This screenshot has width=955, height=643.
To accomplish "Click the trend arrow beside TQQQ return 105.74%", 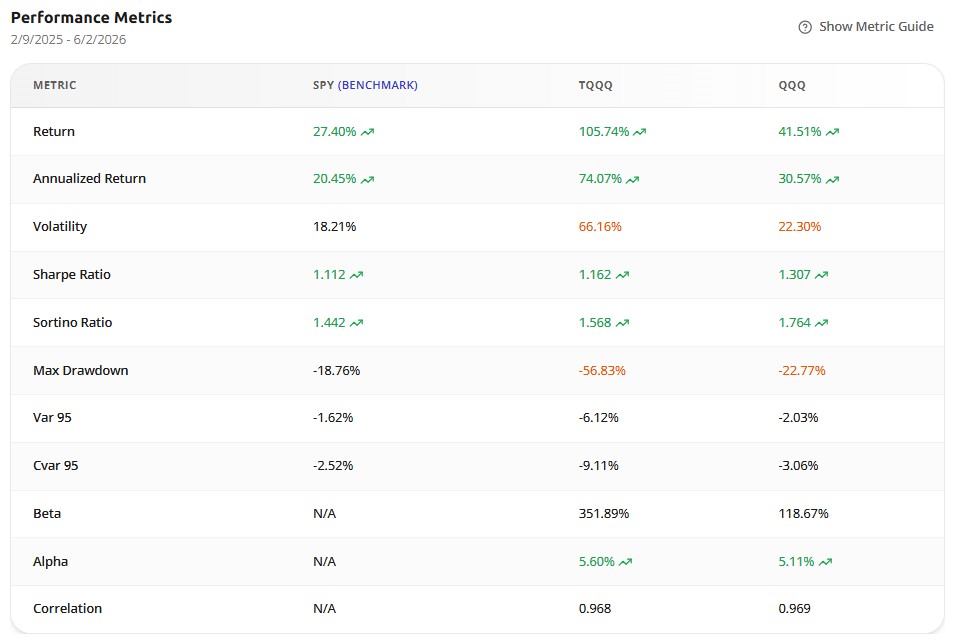I will click(640, 132).
